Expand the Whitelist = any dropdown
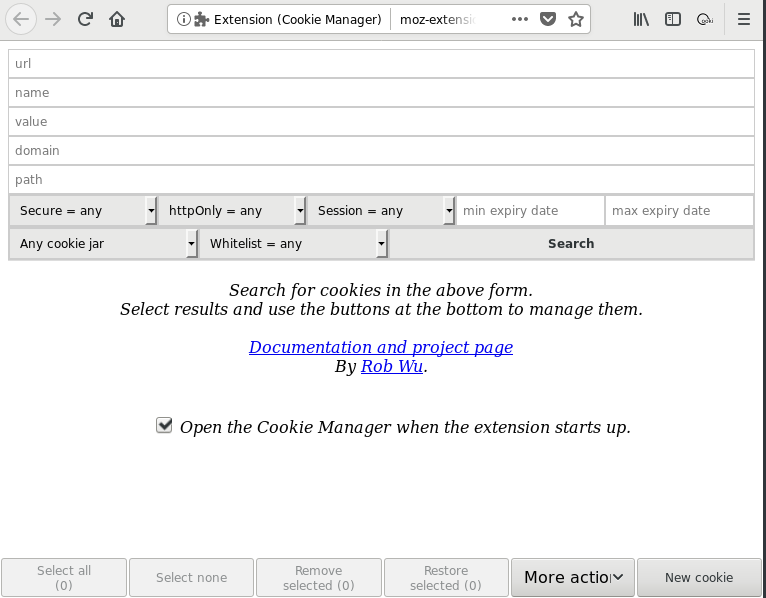 tap(294, 243)
